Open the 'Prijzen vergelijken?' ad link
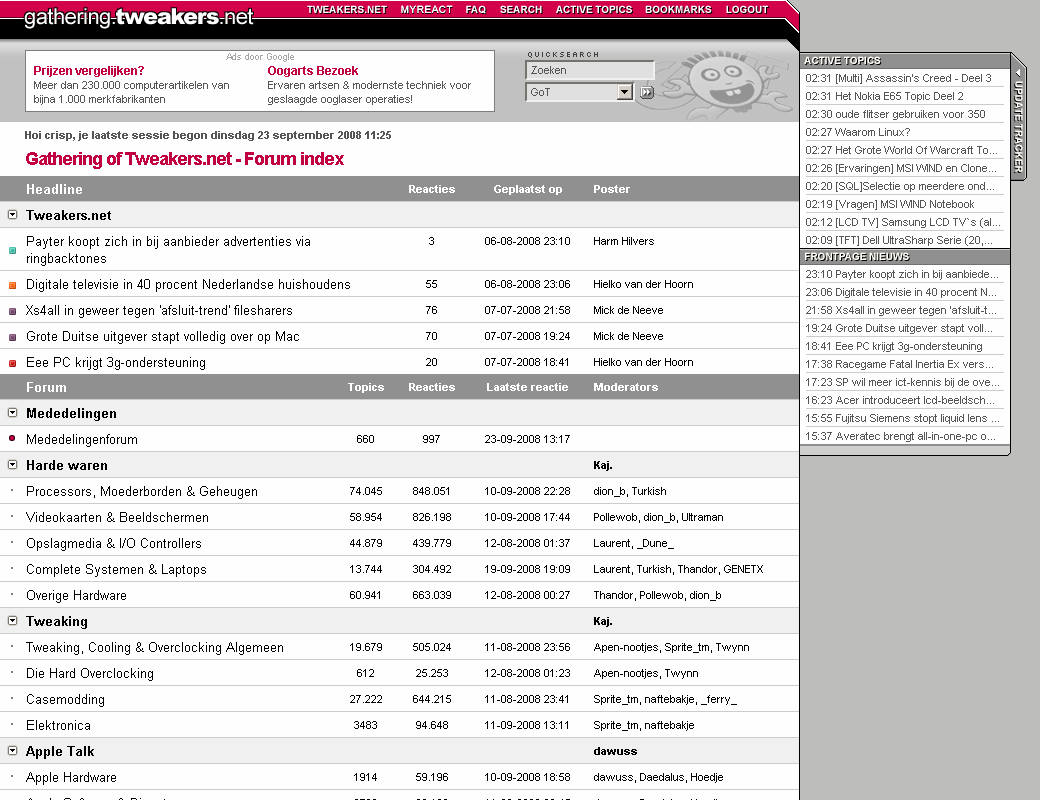 pos(88,71)
